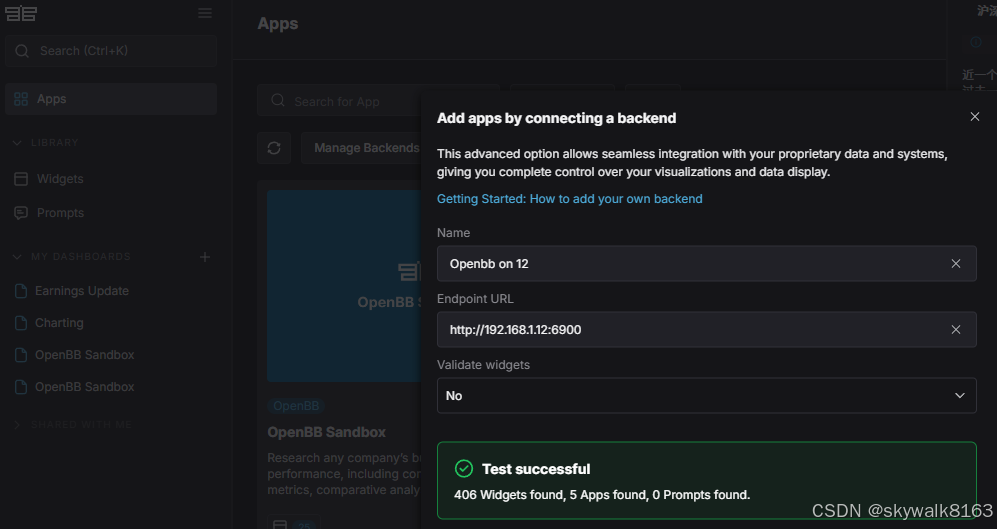Screen dimensions: 997x529
Task: Focus the Search (Ctrl+K) field
Action: click(x=111, y=51)
